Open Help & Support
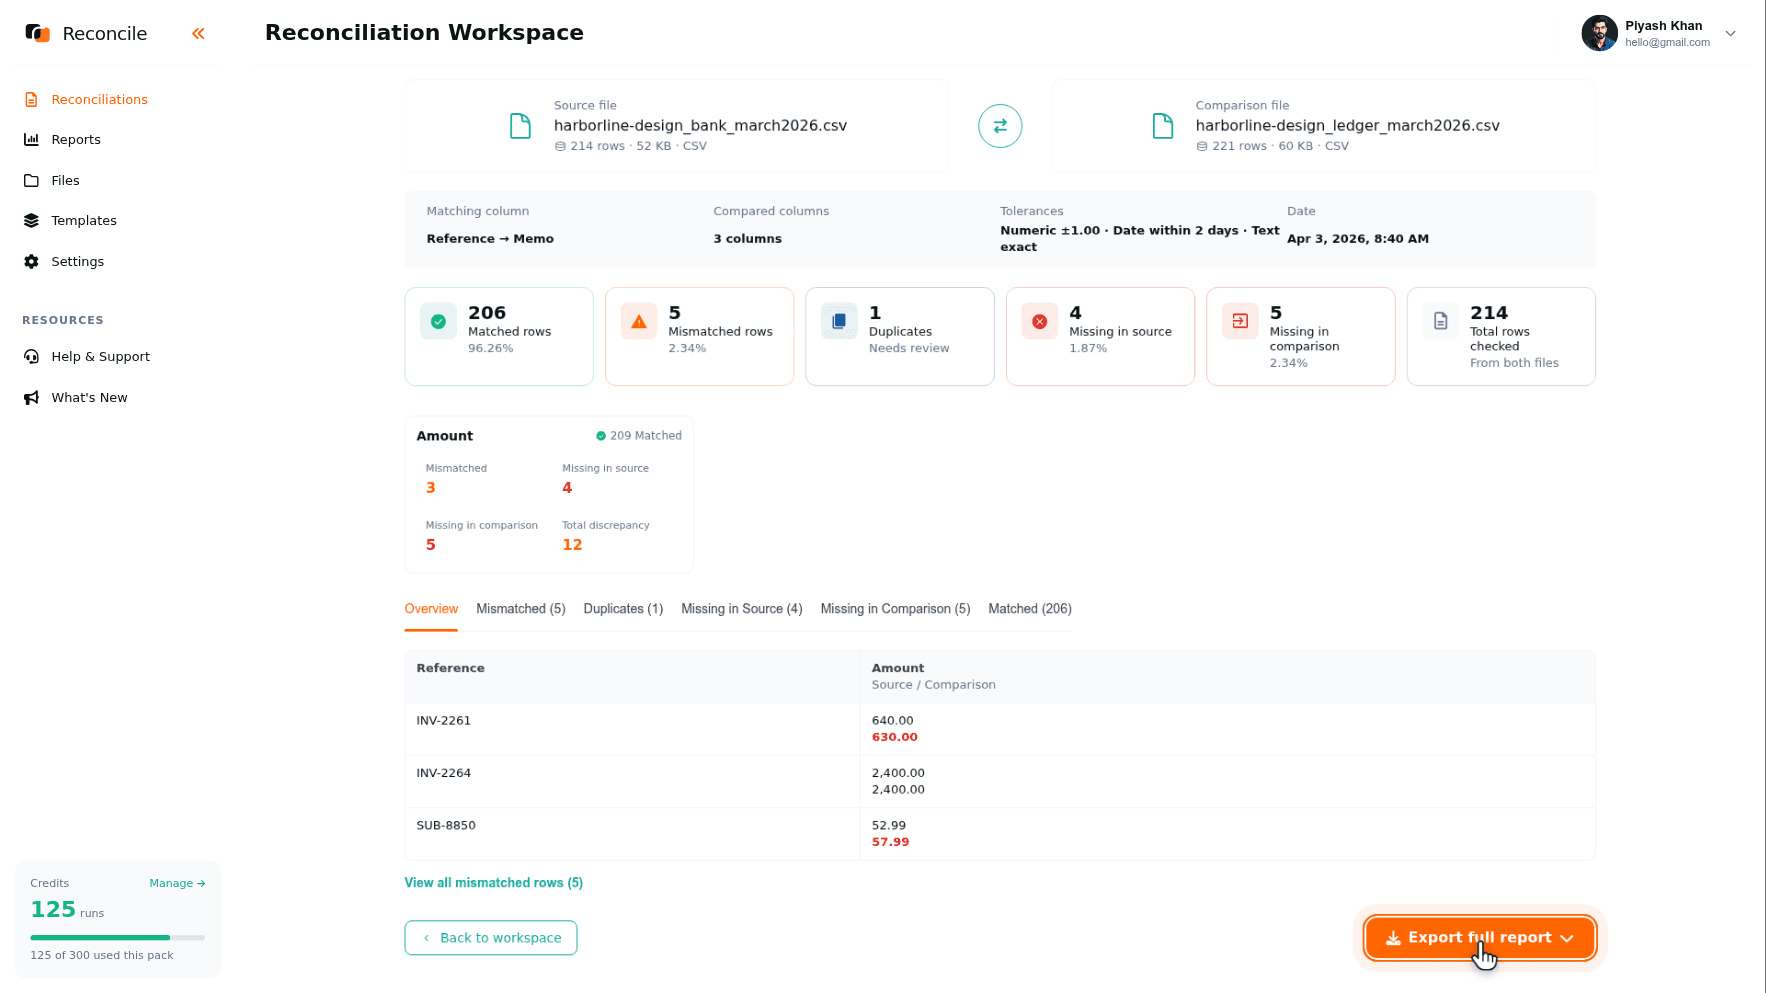 tap(100, 357)
